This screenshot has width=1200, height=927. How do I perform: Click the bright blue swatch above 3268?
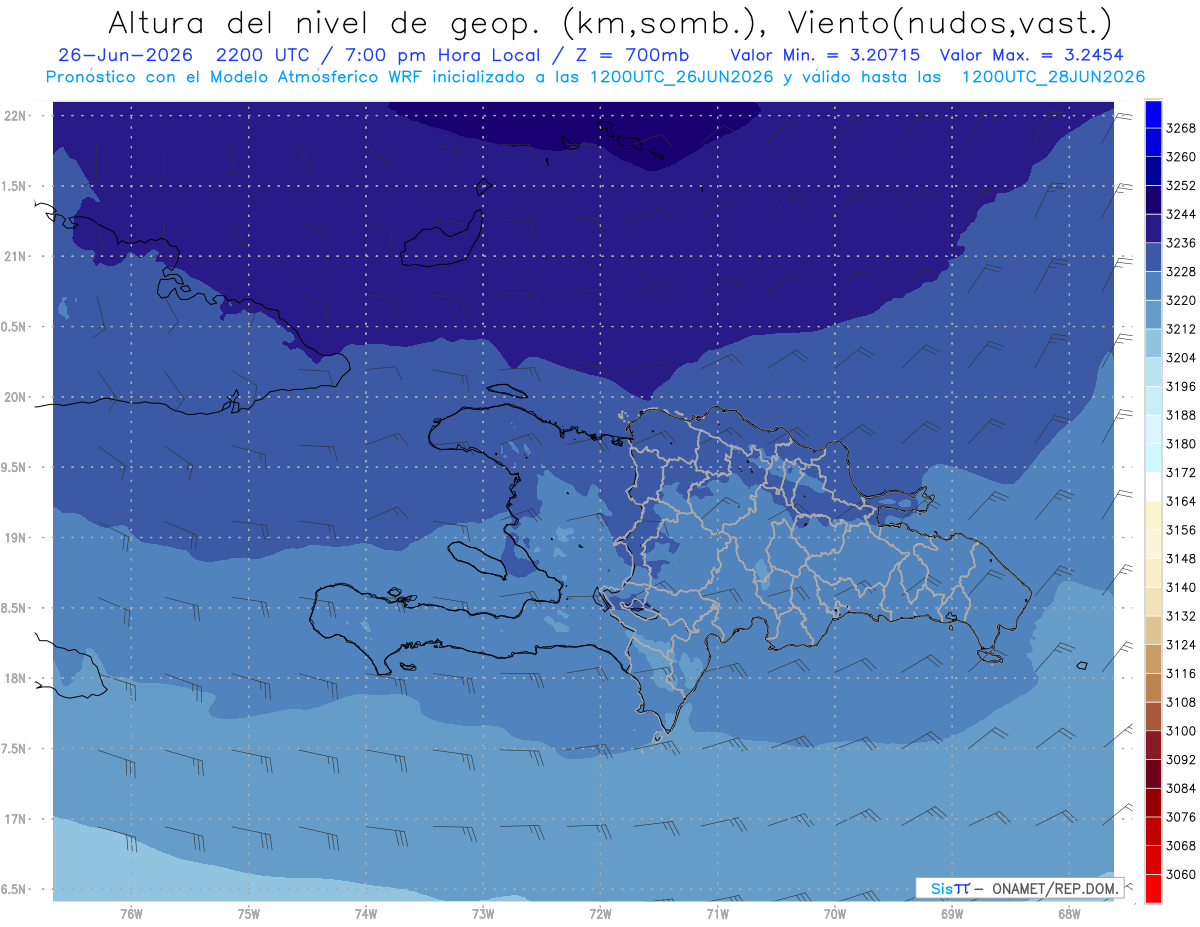pyautogui.click(x=1152, y=114)
